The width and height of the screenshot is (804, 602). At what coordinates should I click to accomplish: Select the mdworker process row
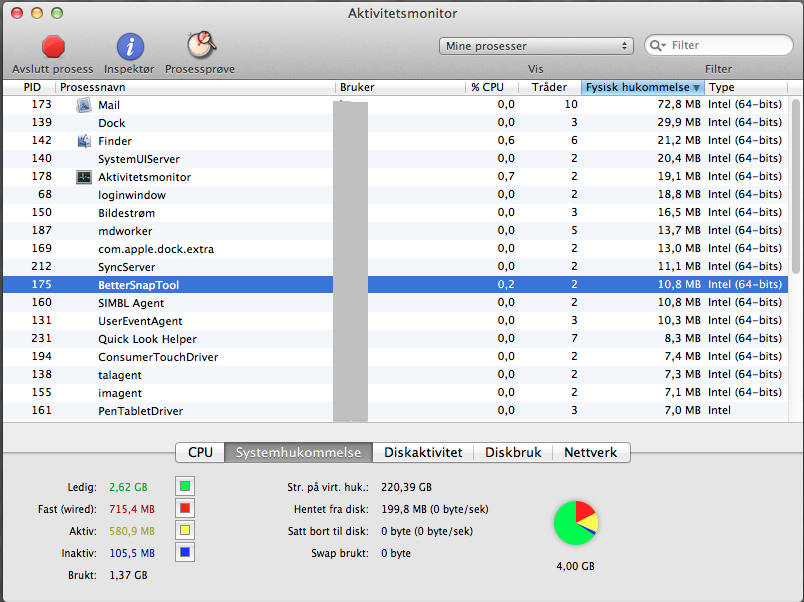(x=395, y=230)
